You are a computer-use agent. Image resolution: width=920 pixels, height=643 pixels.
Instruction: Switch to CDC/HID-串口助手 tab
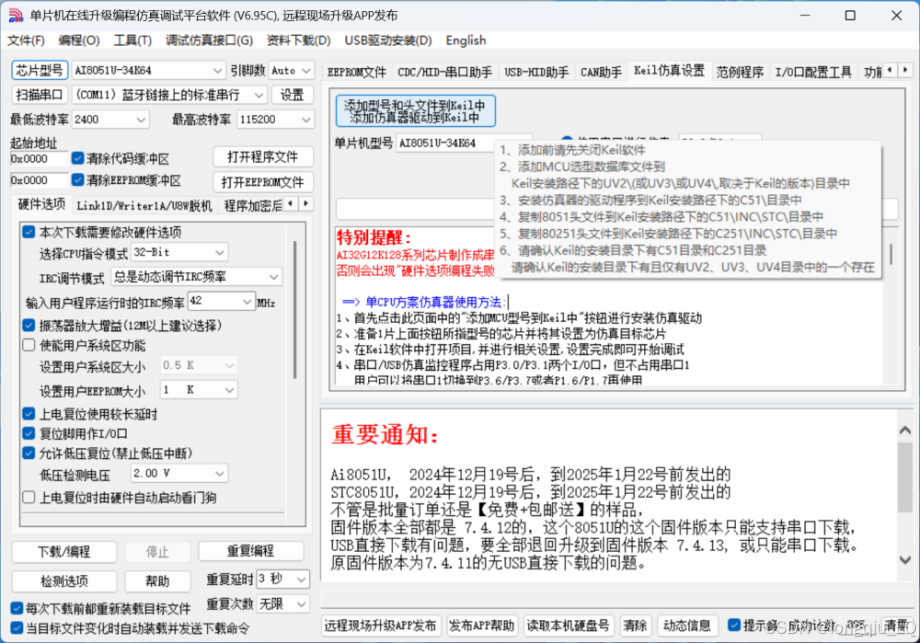(445, 72)
